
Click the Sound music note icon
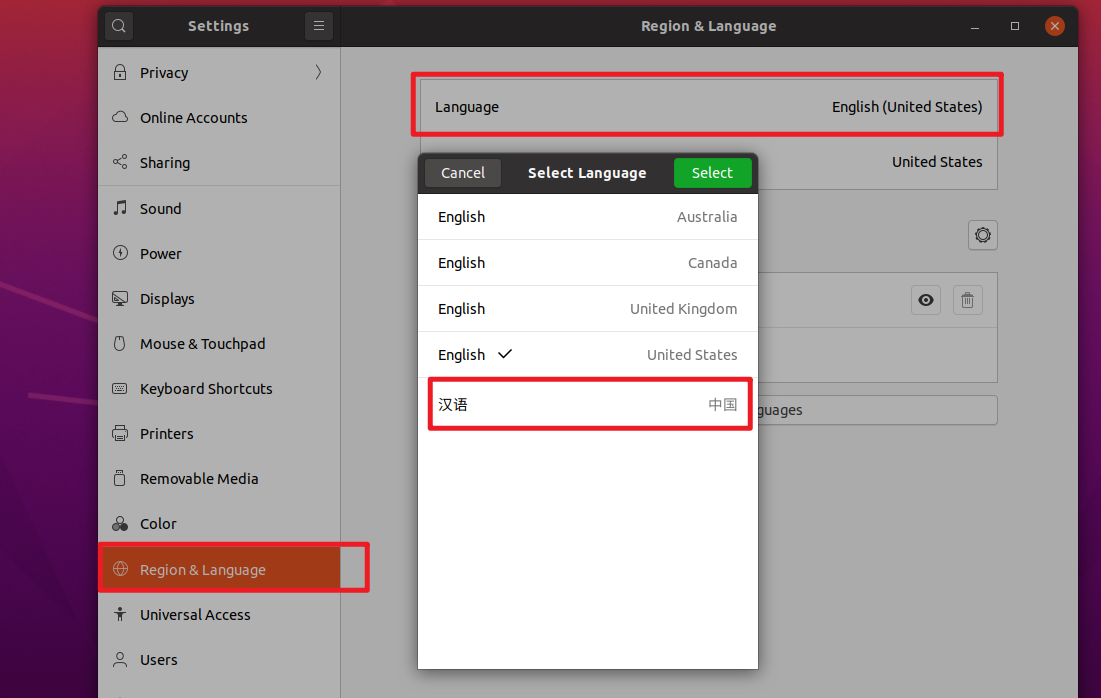120,208
